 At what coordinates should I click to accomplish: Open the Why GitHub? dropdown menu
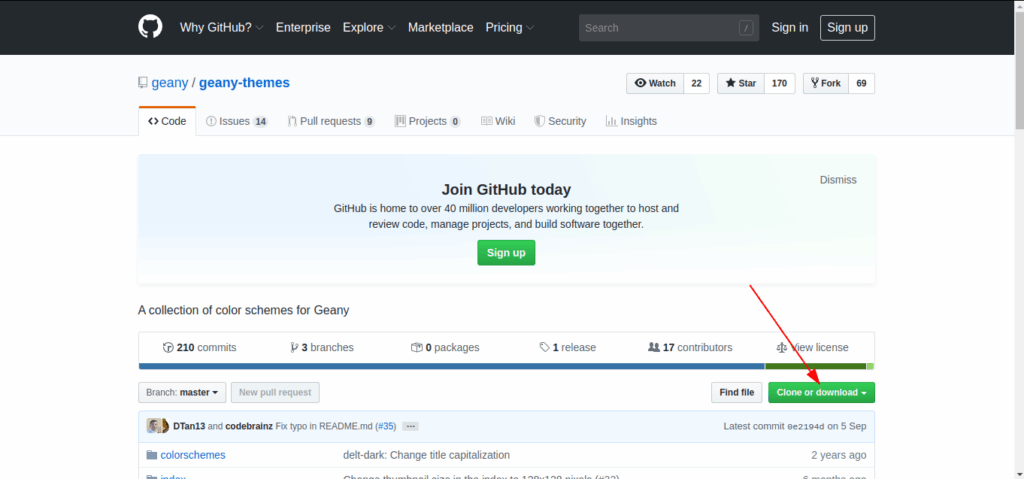221,27
